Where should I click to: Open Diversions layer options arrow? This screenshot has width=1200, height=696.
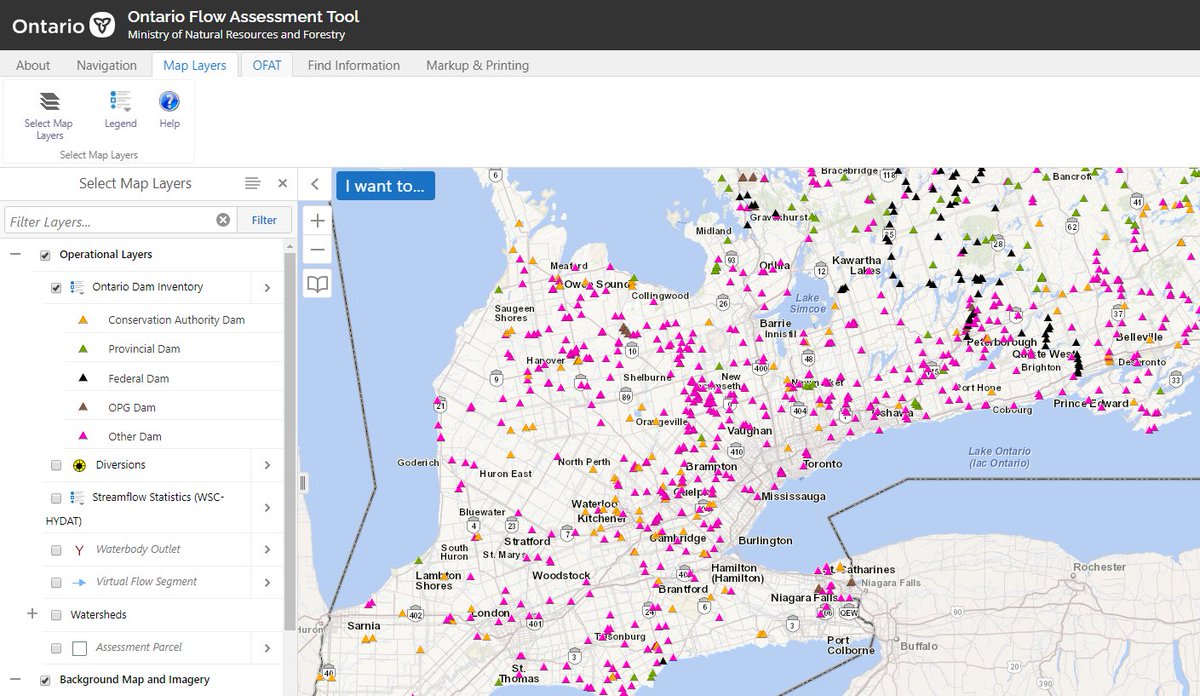[x=267, y=465]
